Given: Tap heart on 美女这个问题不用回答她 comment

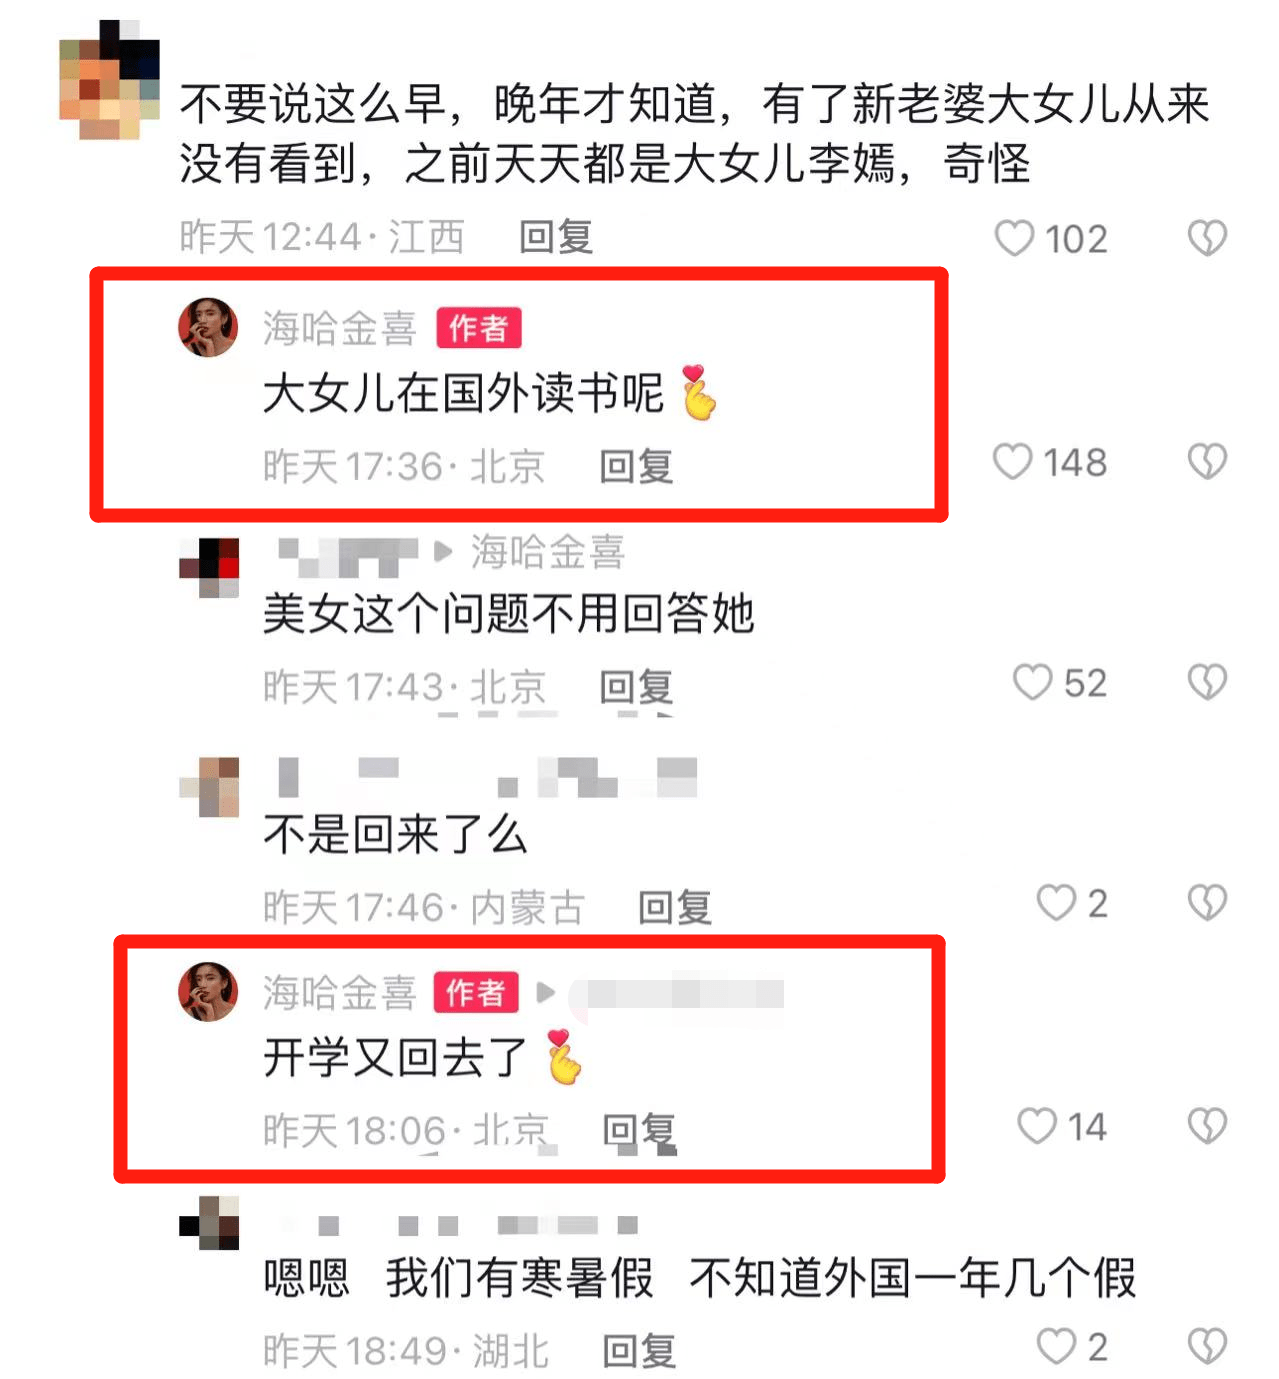Looking at the screenshot, I should click(1032, 682).
